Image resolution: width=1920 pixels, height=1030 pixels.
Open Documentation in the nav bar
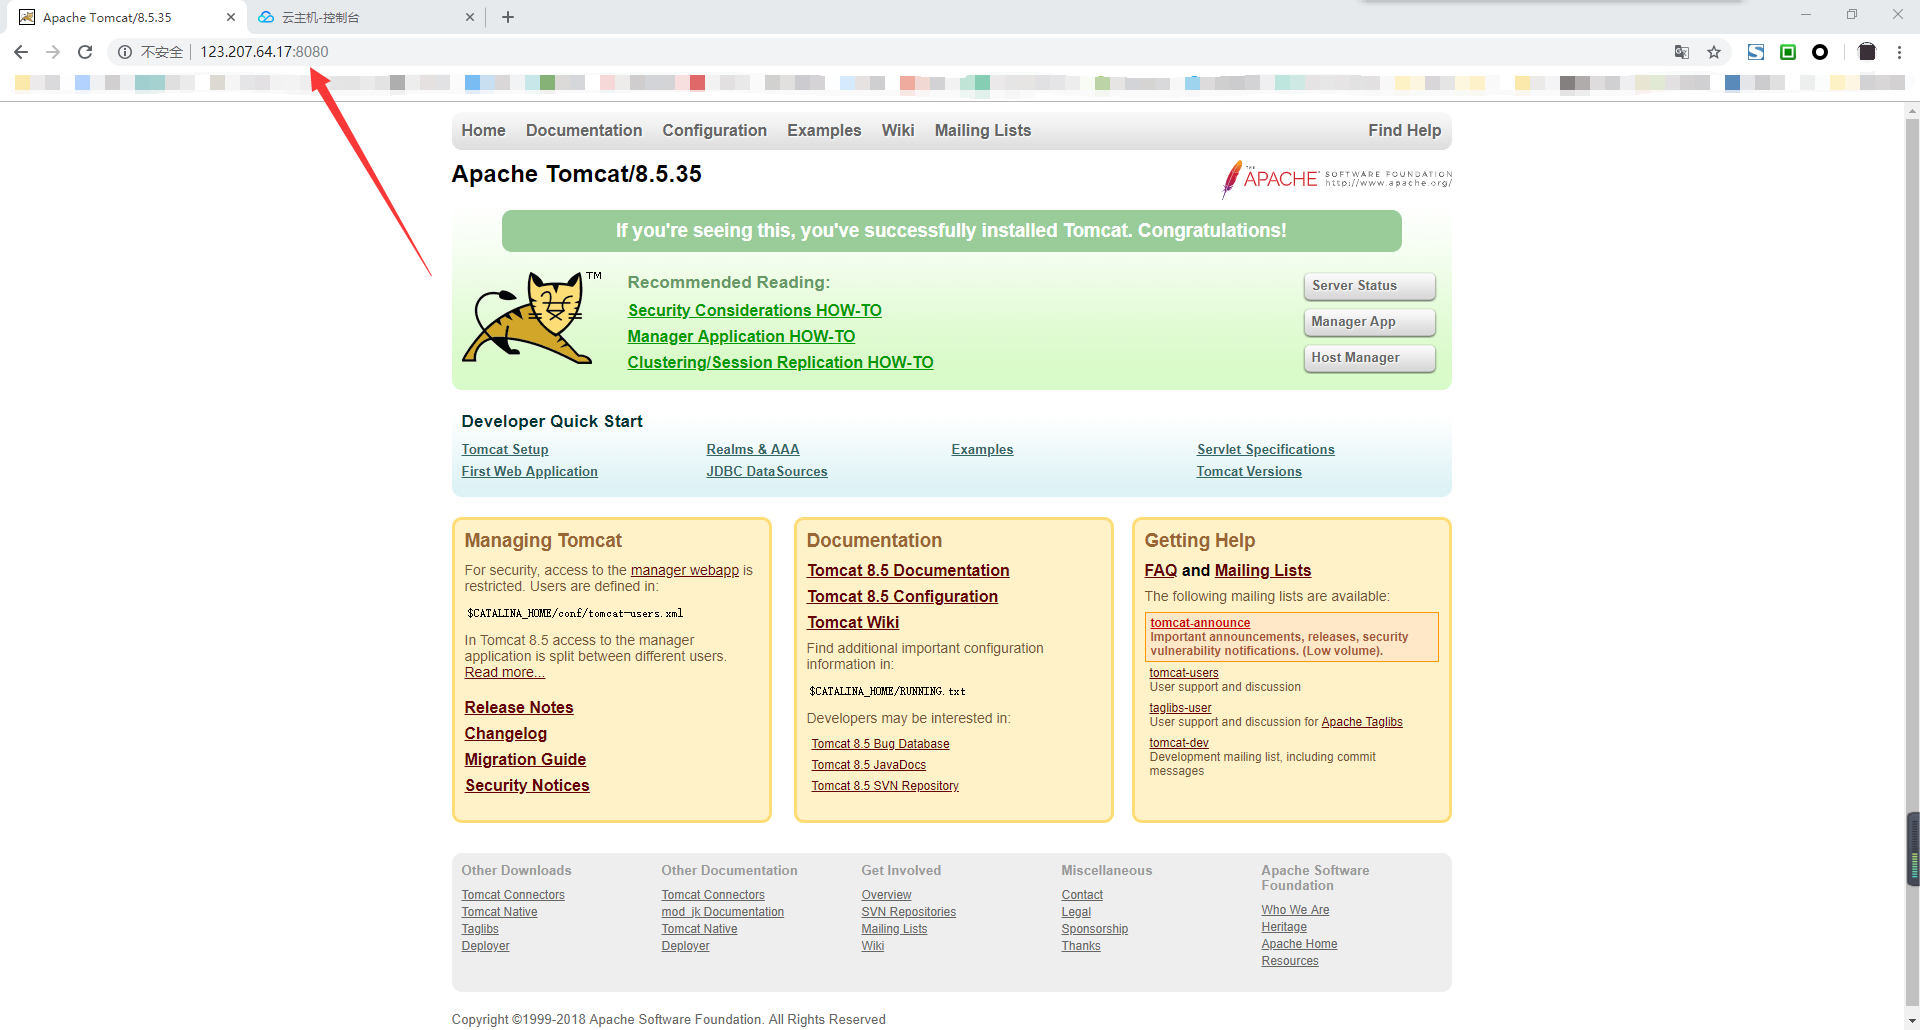pyautogui.click(x=584, y=130)
